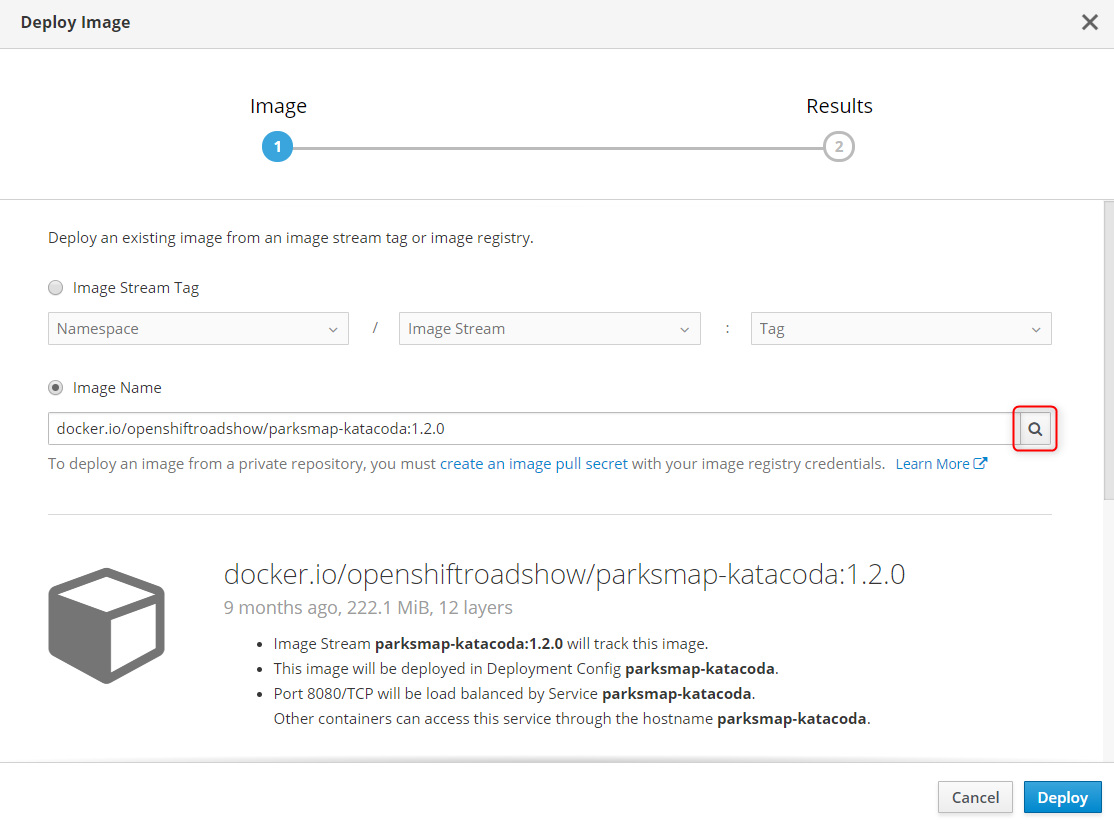The image size is (1114, 832).
Task: Click the image name text field
Action: coord(534,428)
